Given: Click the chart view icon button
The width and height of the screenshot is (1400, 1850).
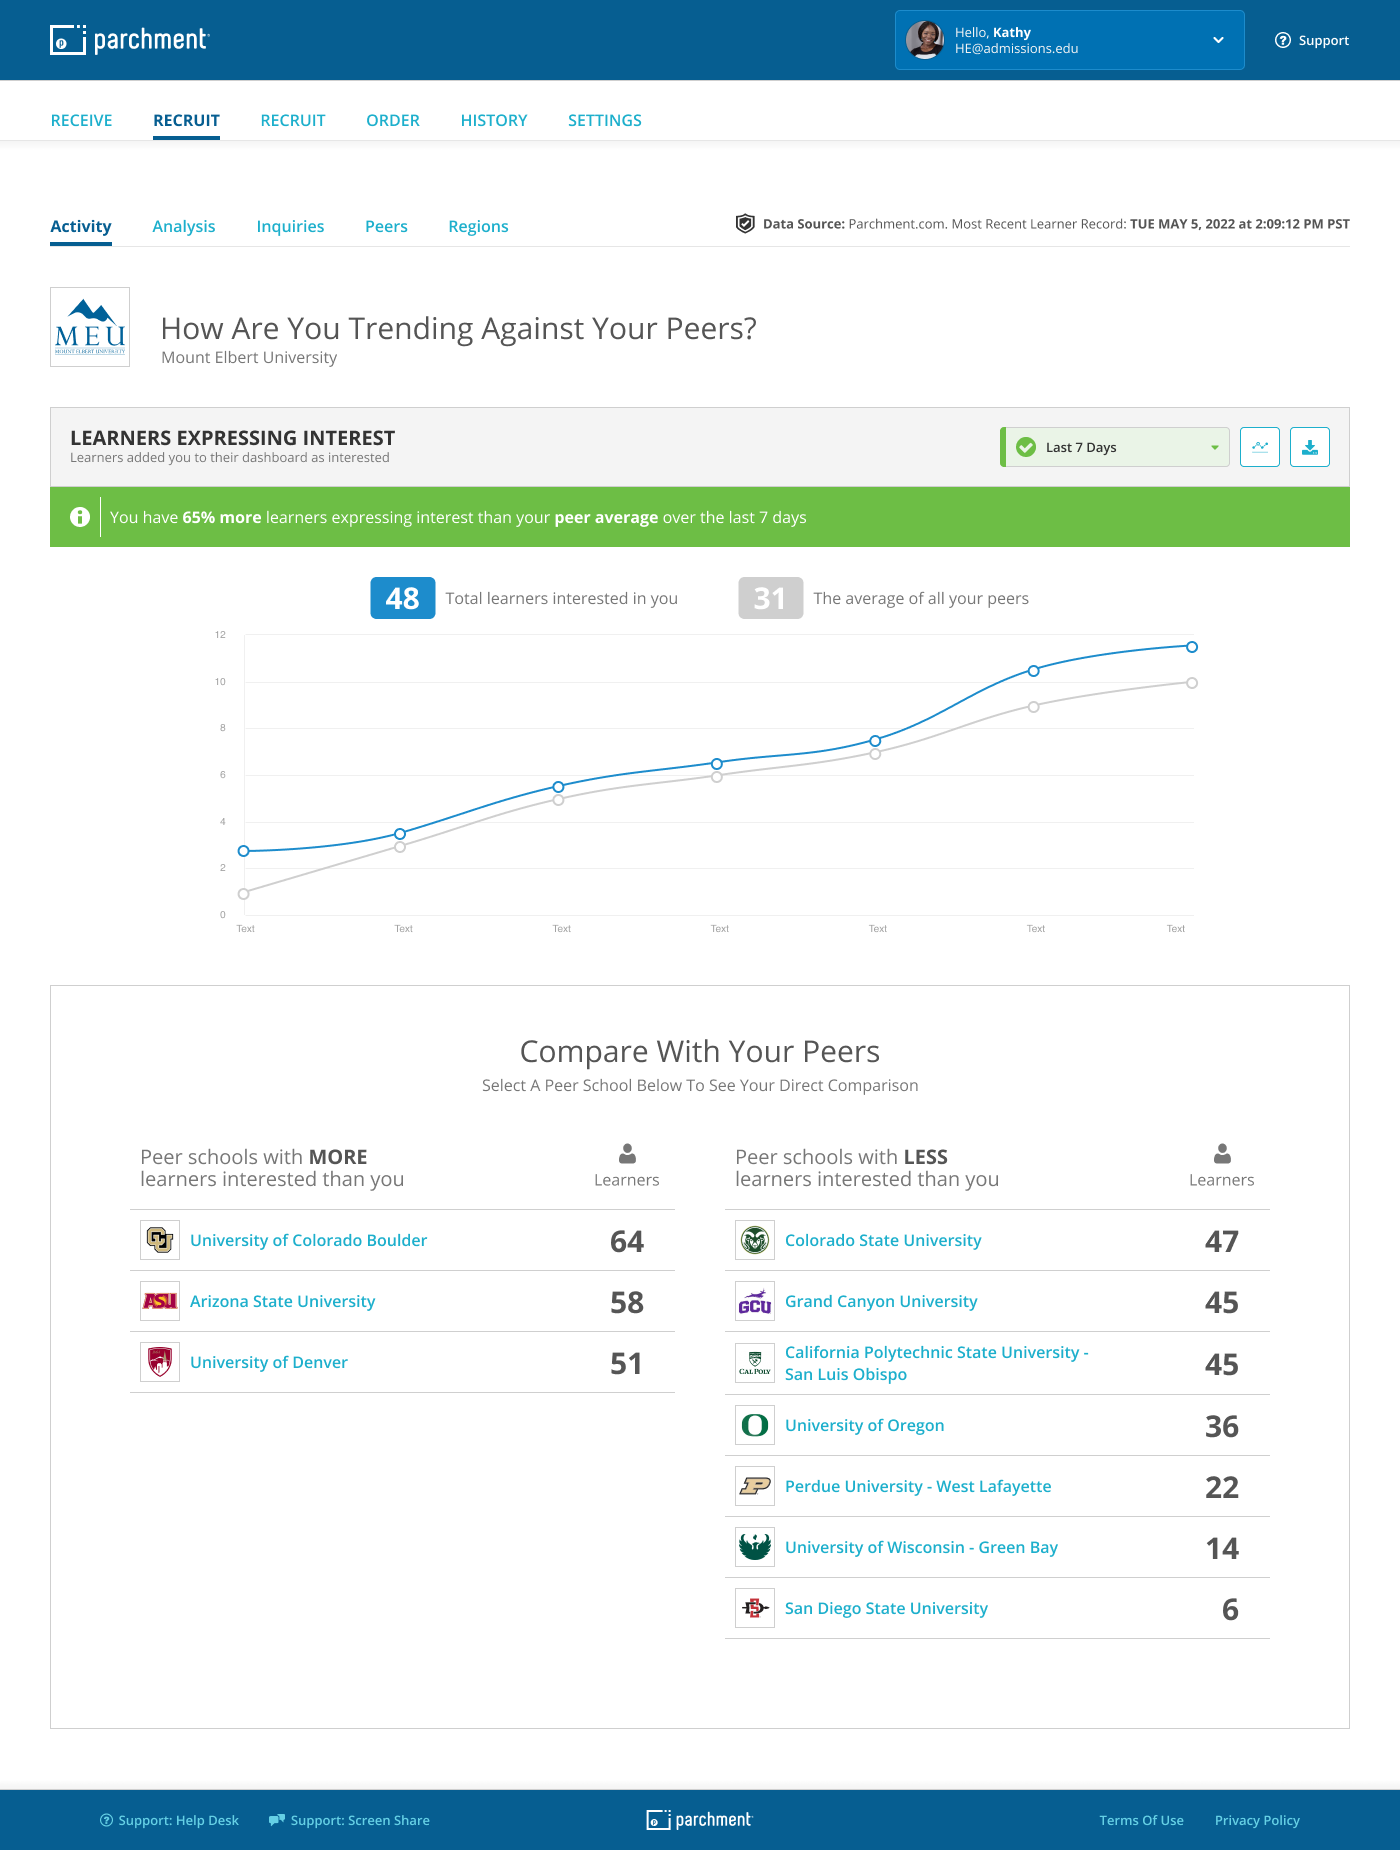Looking at the screenshot, I should (1259, 447).
